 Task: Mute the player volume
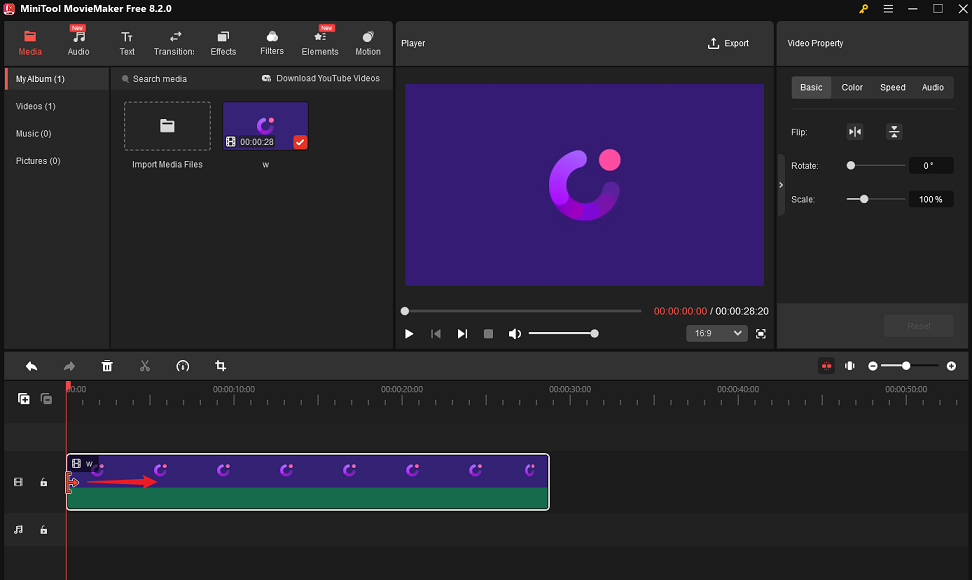[x=515, y=333]
